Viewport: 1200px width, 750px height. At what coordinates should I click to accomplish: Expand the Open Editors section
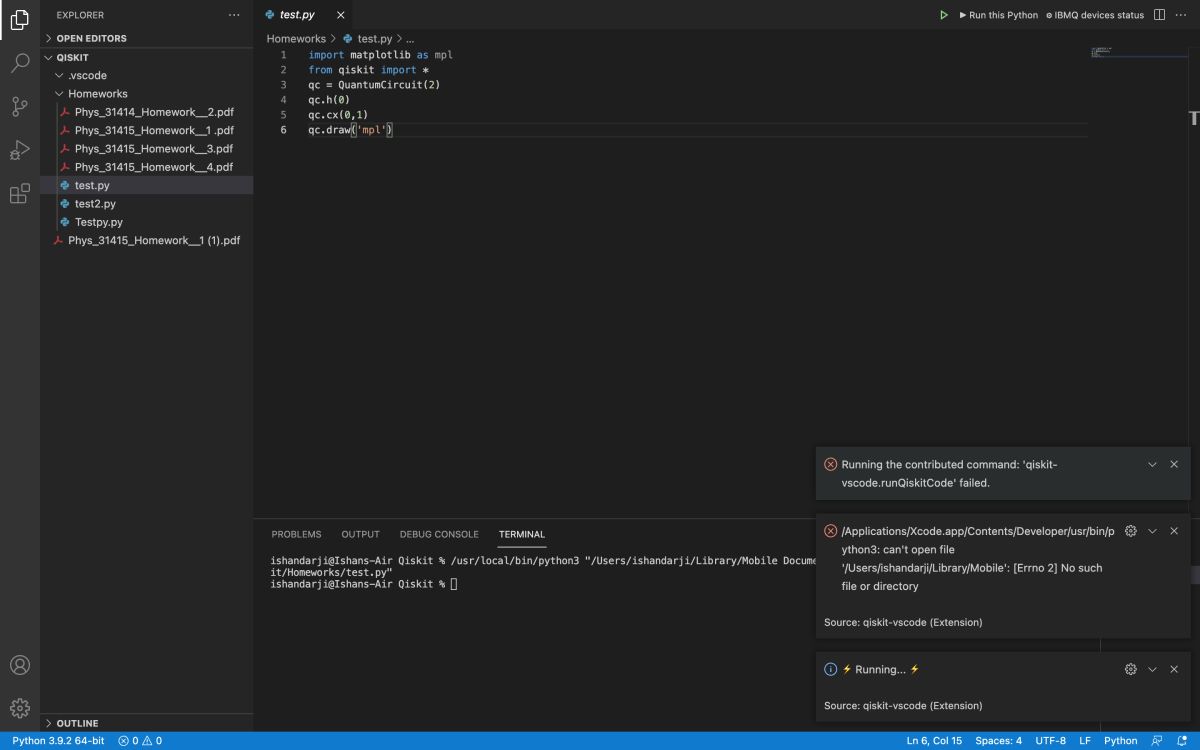tap(146, 38)
